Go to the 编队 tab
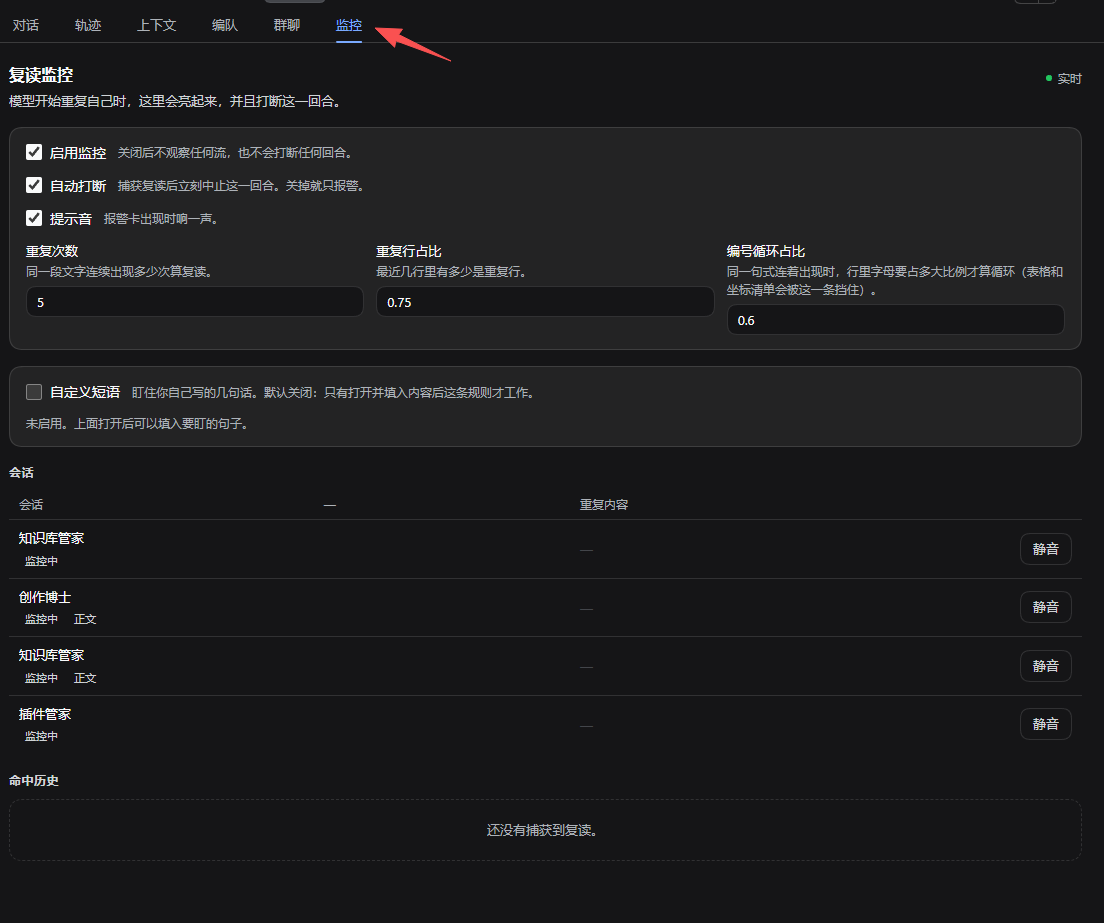1104x923 pixels. [x=225, y=25]
